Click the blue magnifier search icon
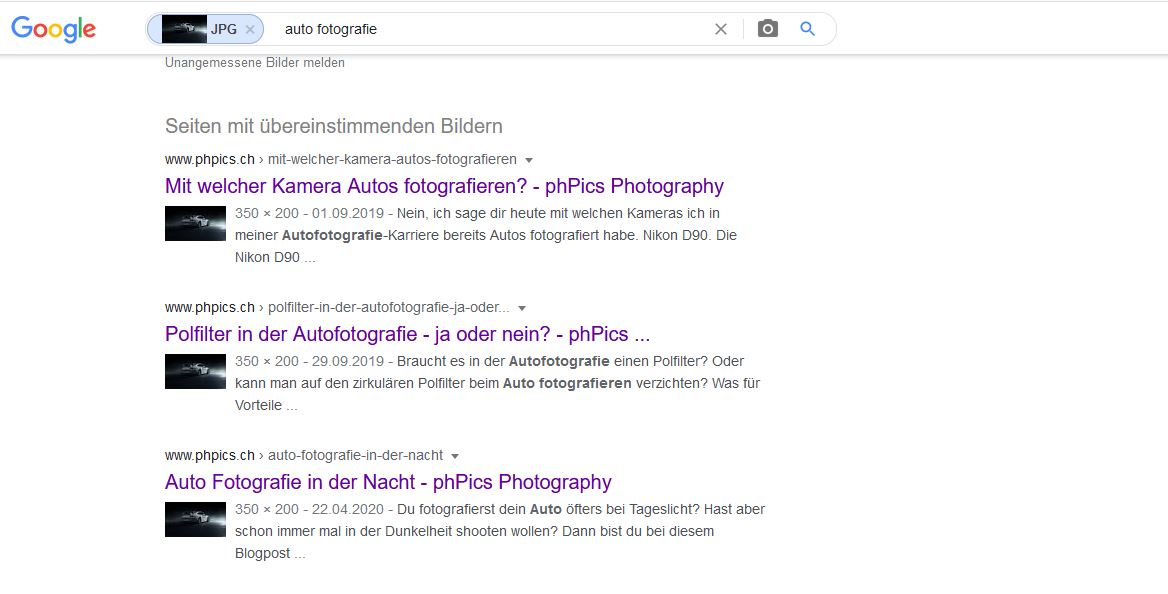The image size is (1168, 594). [x=807, y=29]
